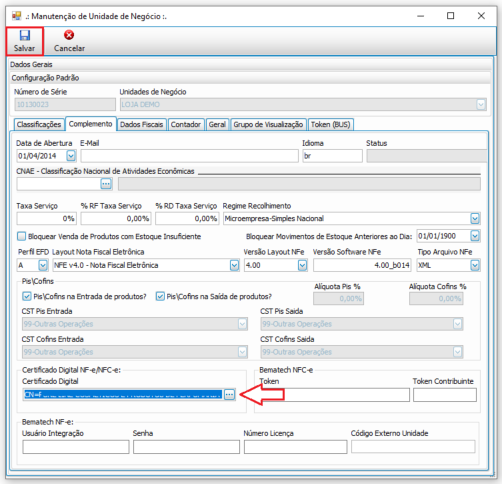
Task: Click the Status field
Action: click(426, 156)
